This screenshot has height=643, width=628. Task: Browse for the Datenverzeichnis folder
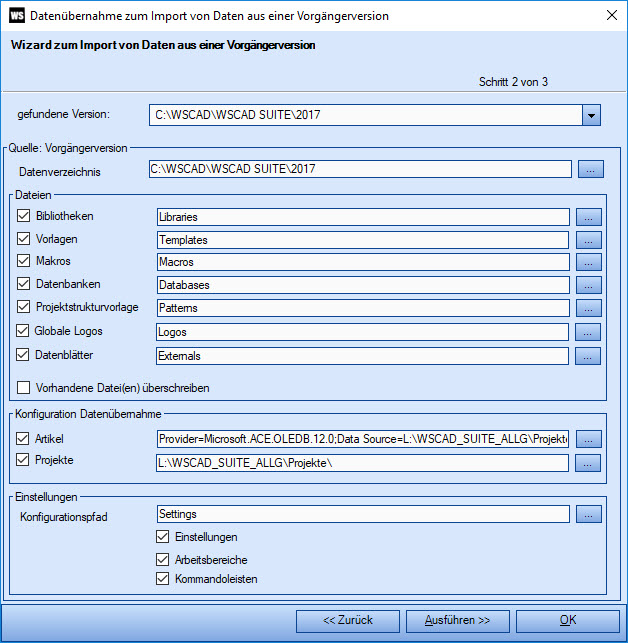tap(591, 169)
